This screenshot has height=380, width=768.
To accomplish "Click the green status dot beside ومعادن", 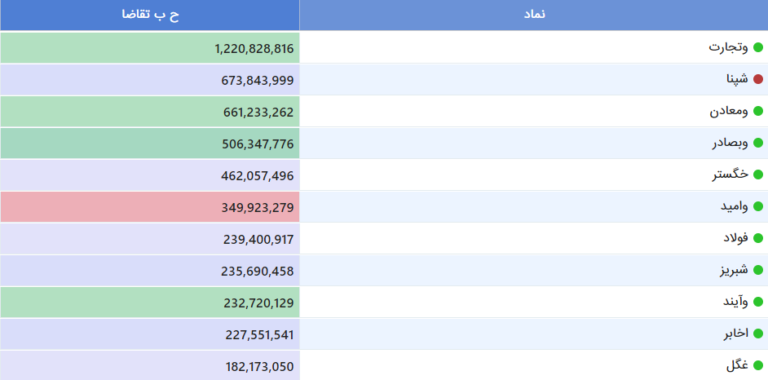I will pyautogui.click(x=758, y=111).
